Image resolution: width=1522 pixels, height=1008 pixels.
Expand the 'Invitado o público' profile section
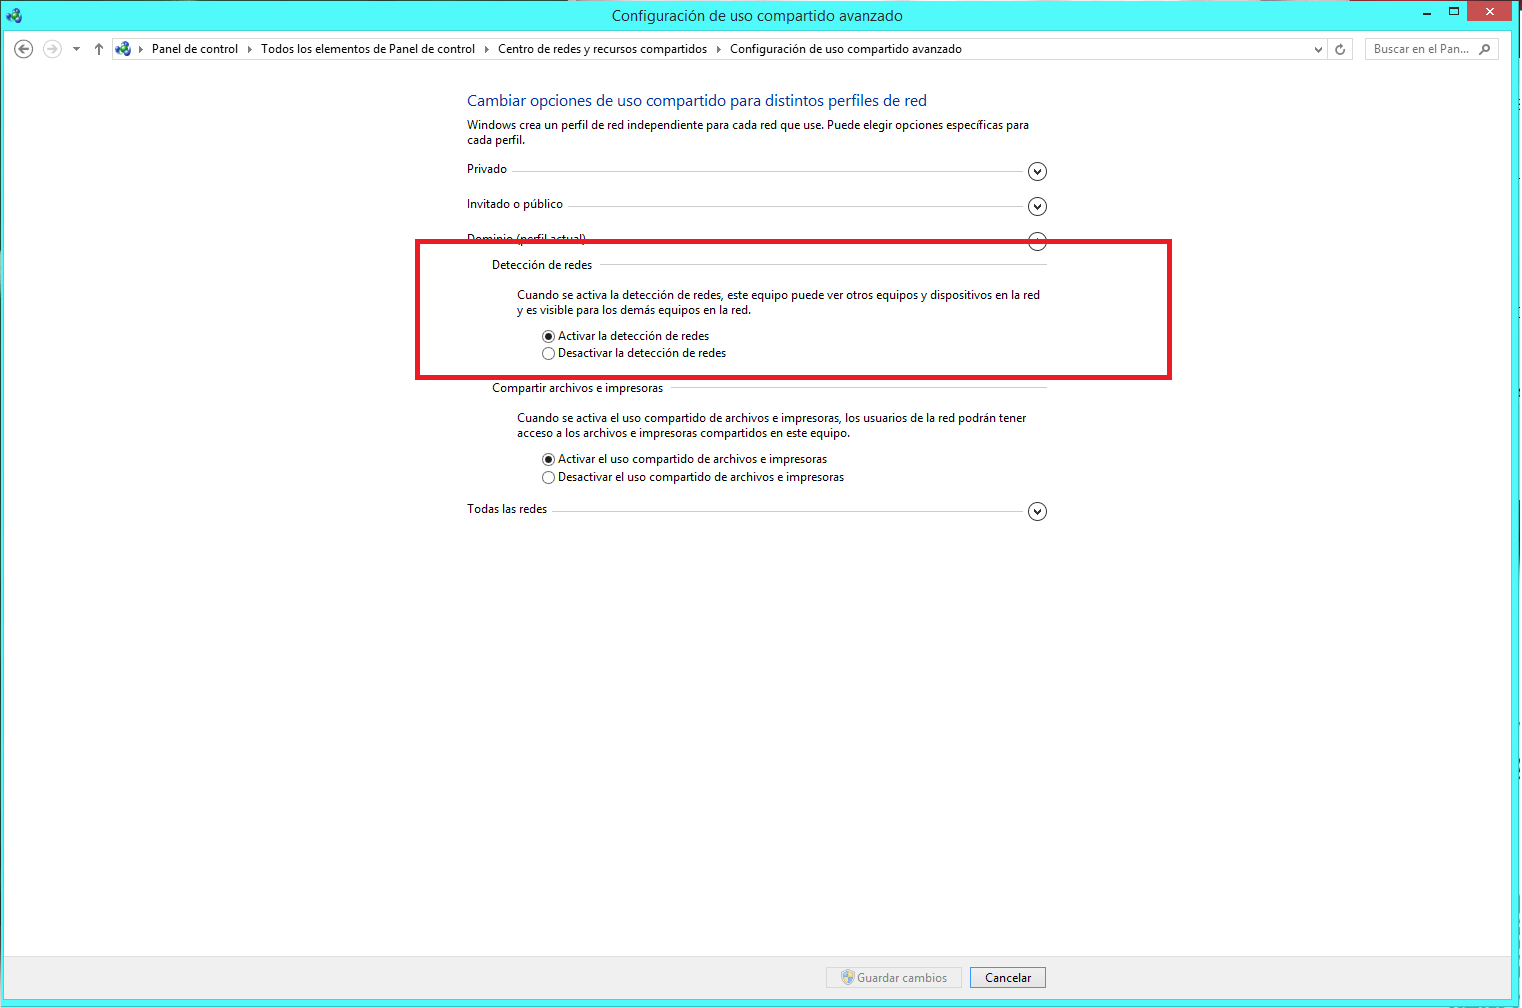click(1037, 206)
